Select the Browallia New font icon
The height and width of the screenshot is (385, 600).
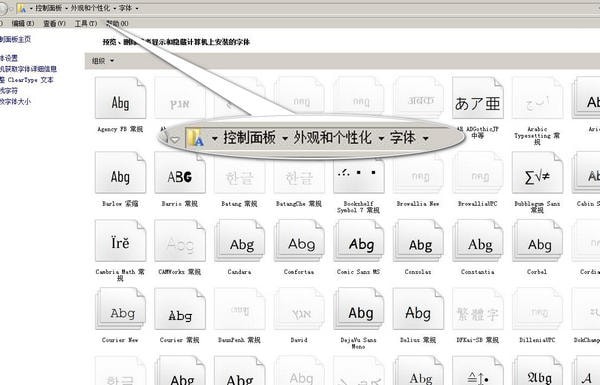click(418, 172)
